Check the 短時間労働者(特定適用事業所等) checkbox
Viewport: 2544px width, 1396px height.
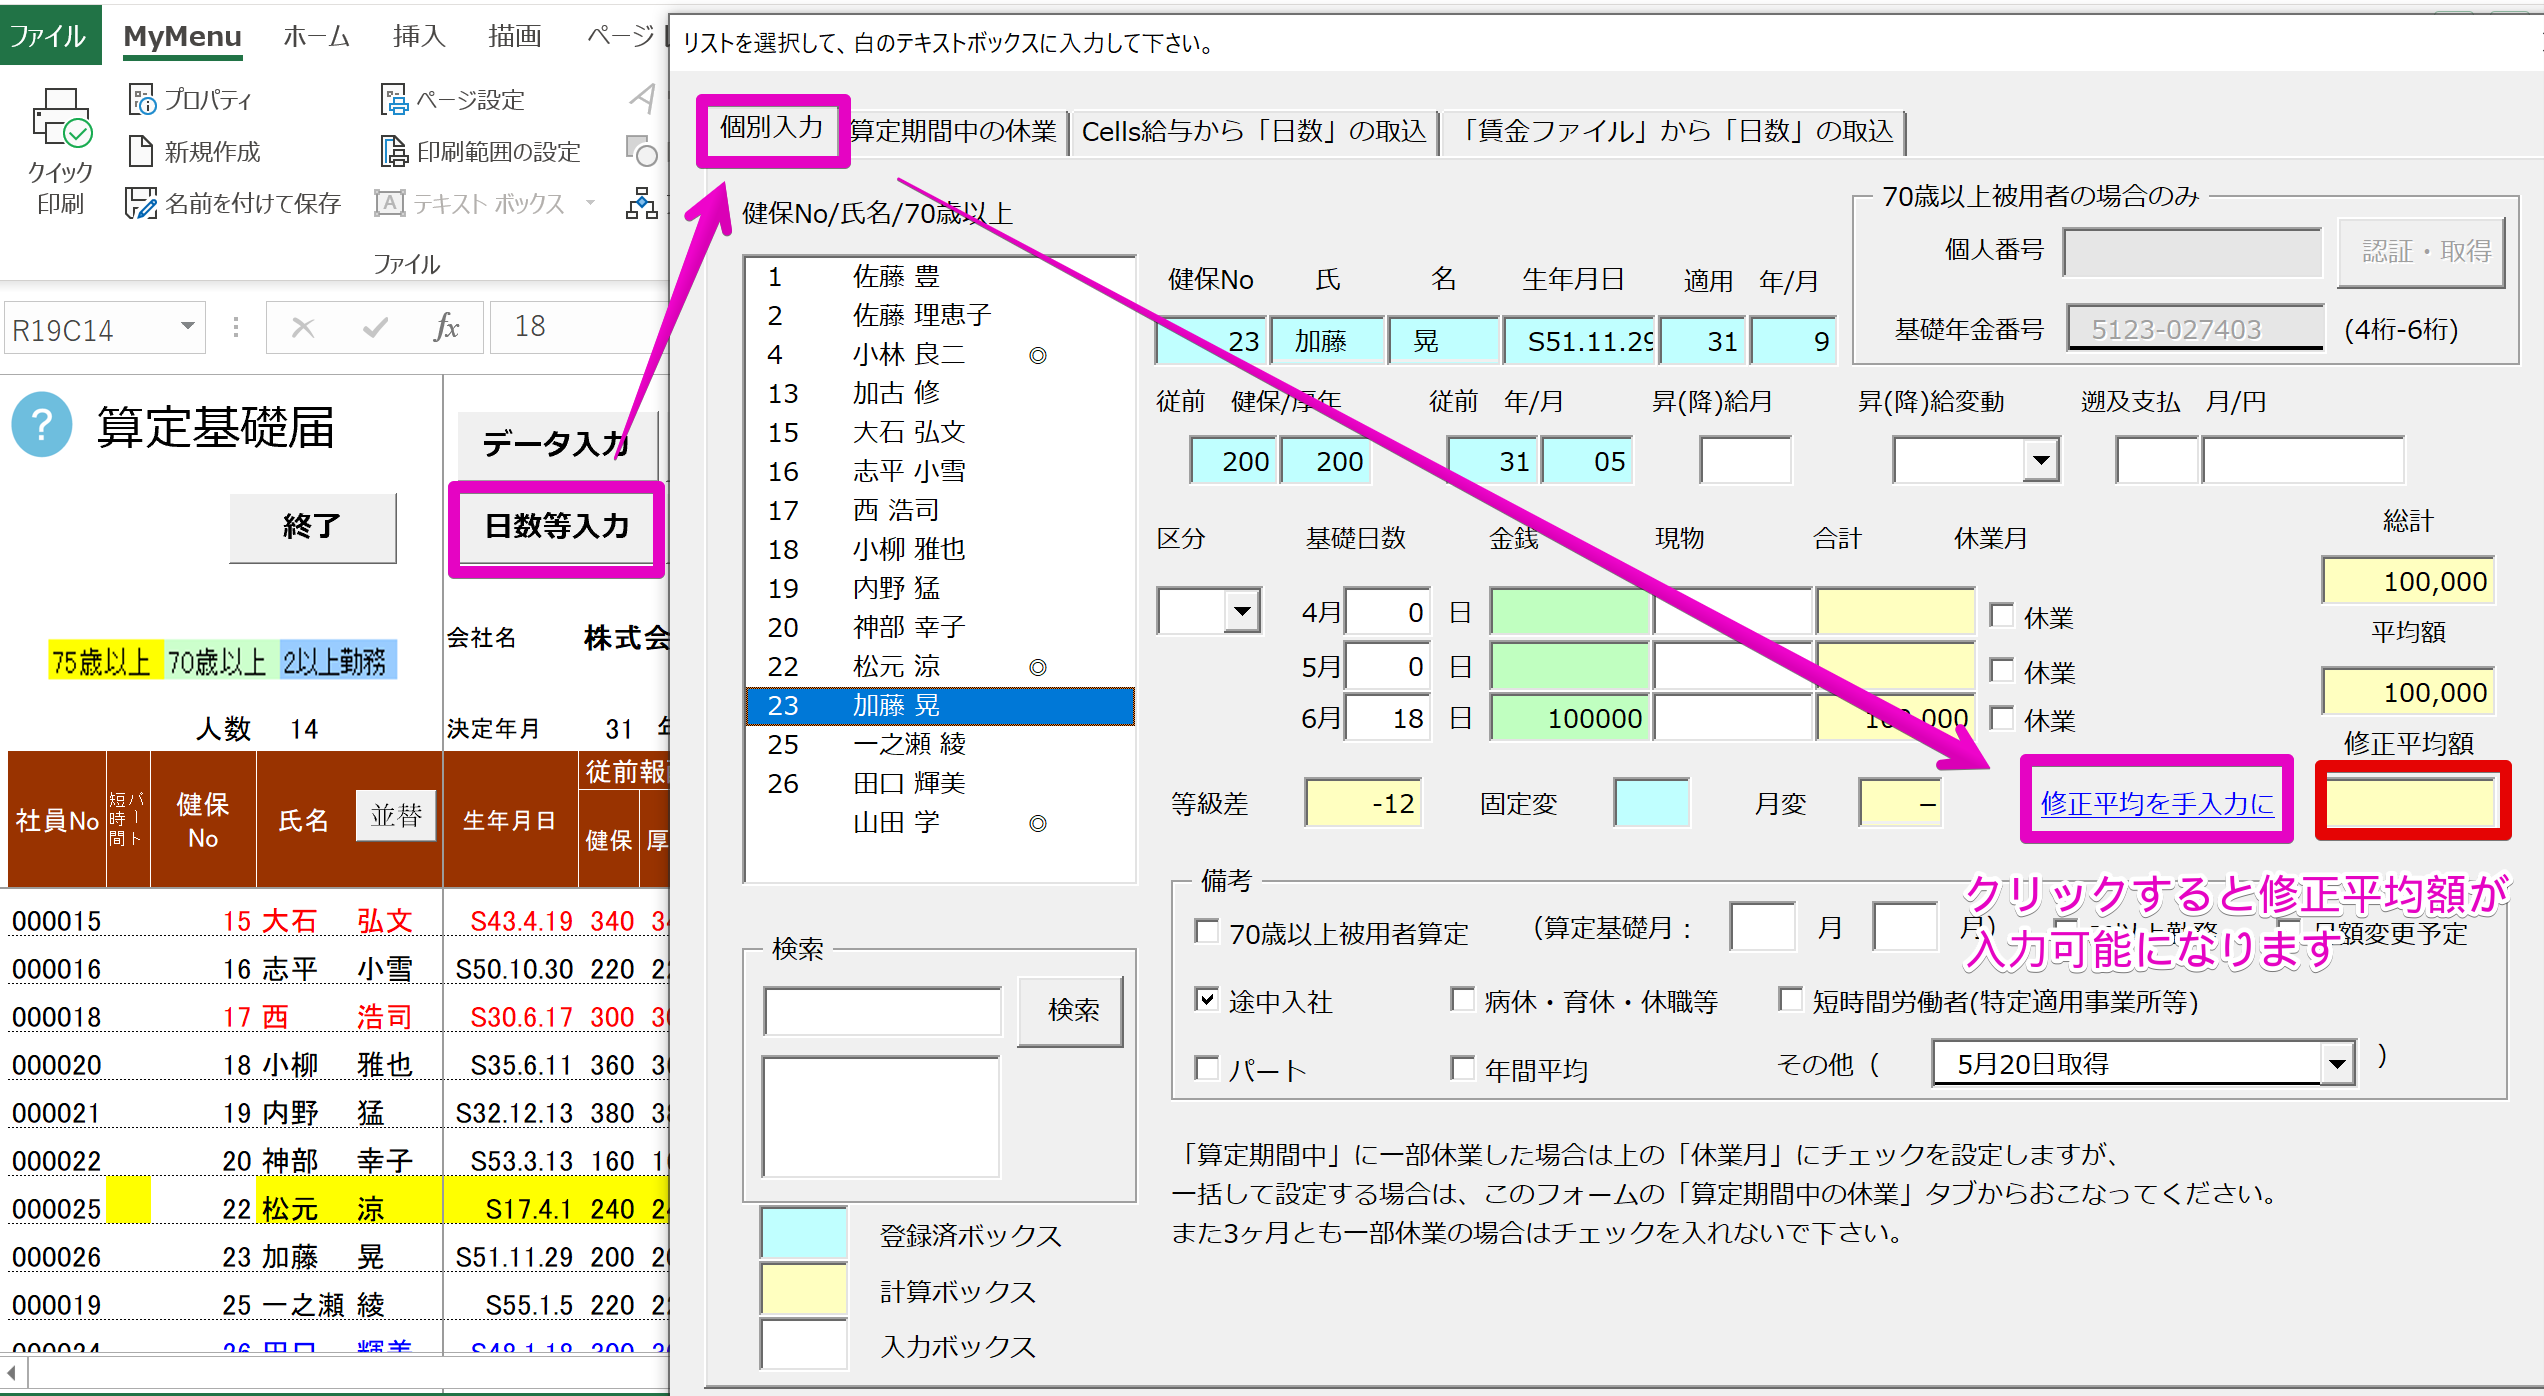tap(1791, 999)
